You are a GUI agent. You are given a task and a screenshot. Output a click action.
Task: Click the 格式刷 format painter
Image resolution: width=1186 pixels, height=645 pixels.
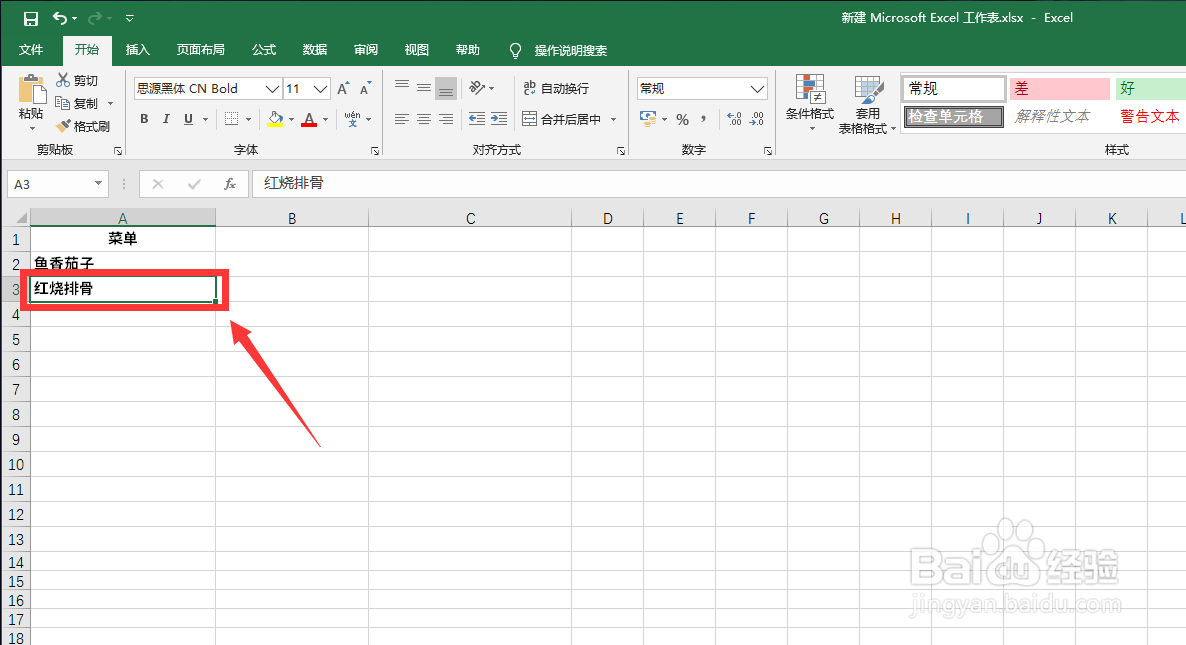coord(83,126)
